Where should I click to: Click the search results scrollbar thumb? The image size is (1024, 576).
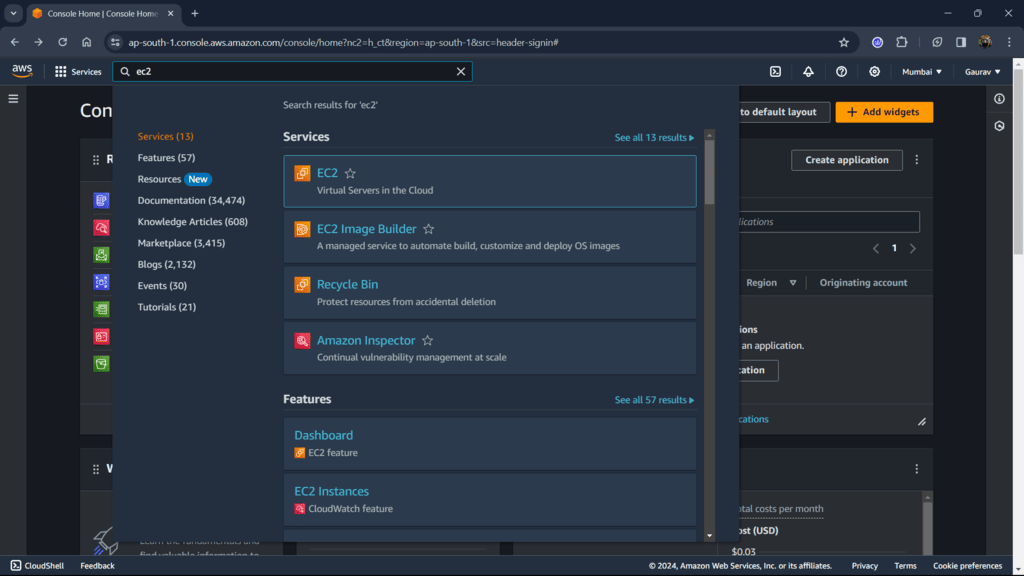point(709,172)
